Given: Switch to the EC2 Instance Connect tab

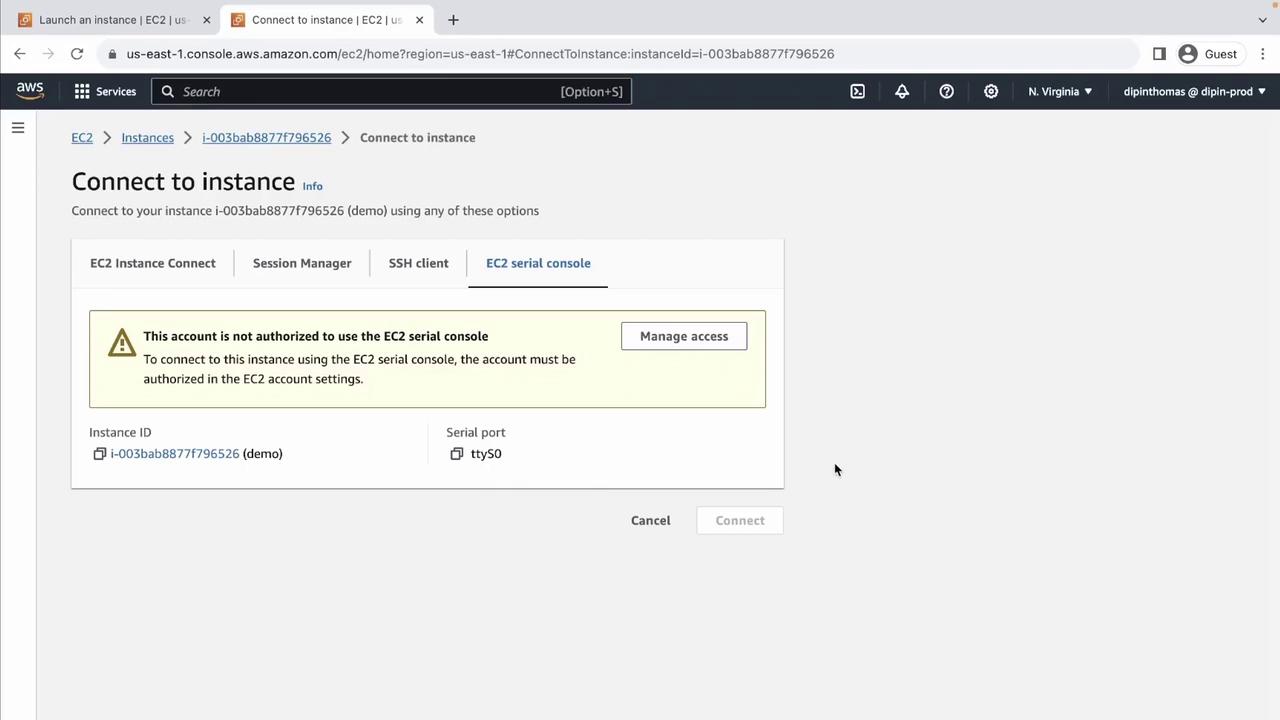Looking at the screenshot, I should point(153,263).
